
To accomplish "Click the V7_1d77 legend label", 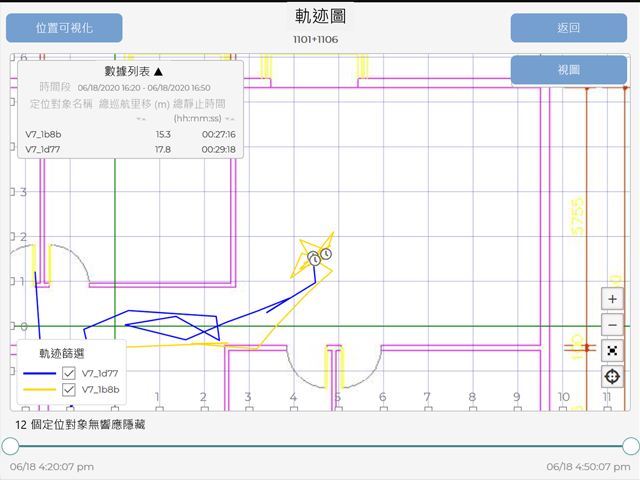I will pos(100,373).
